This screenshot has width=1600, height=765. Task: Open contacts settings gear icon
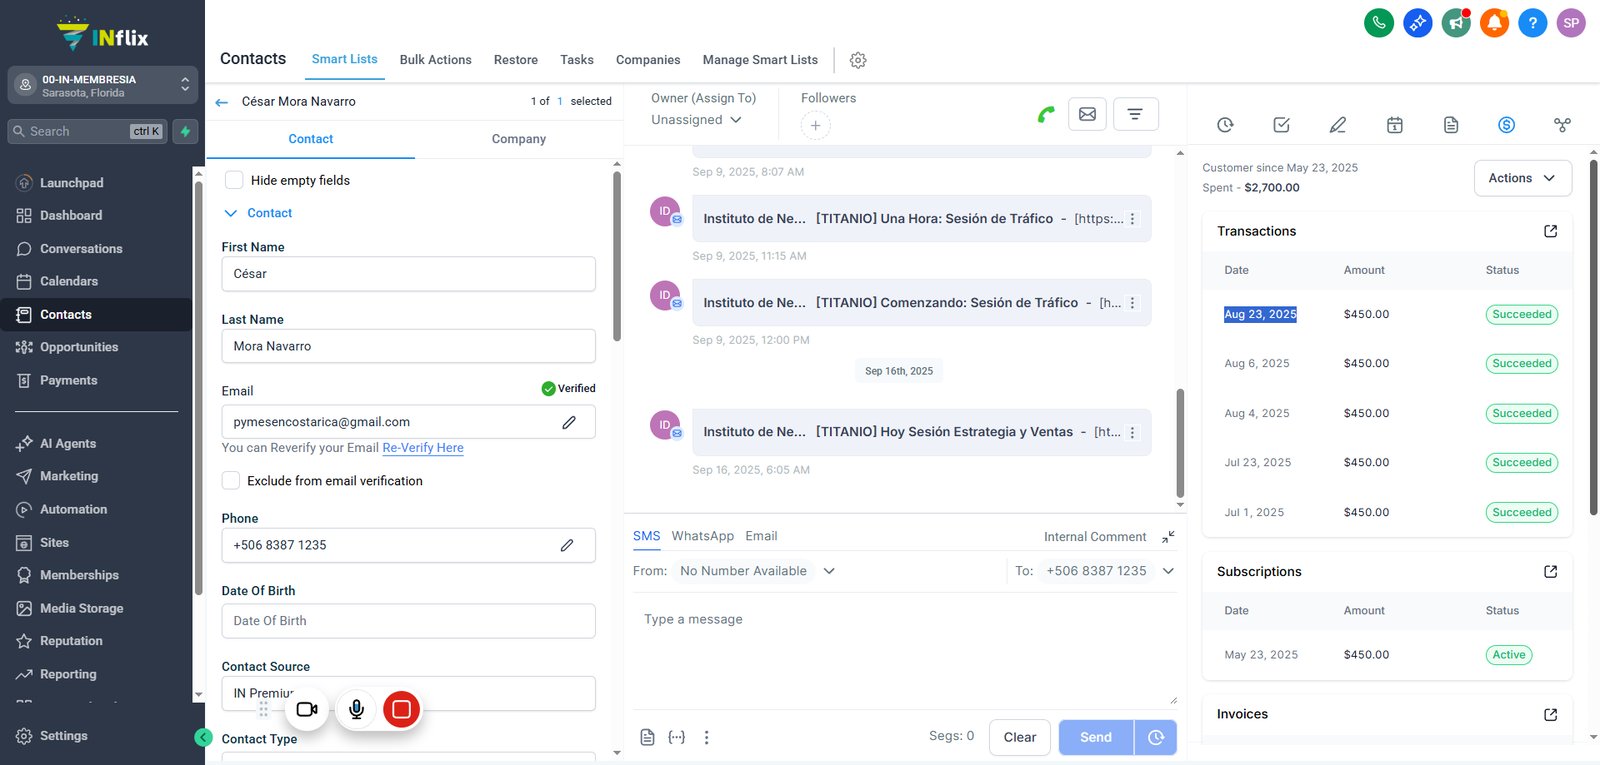858,60
